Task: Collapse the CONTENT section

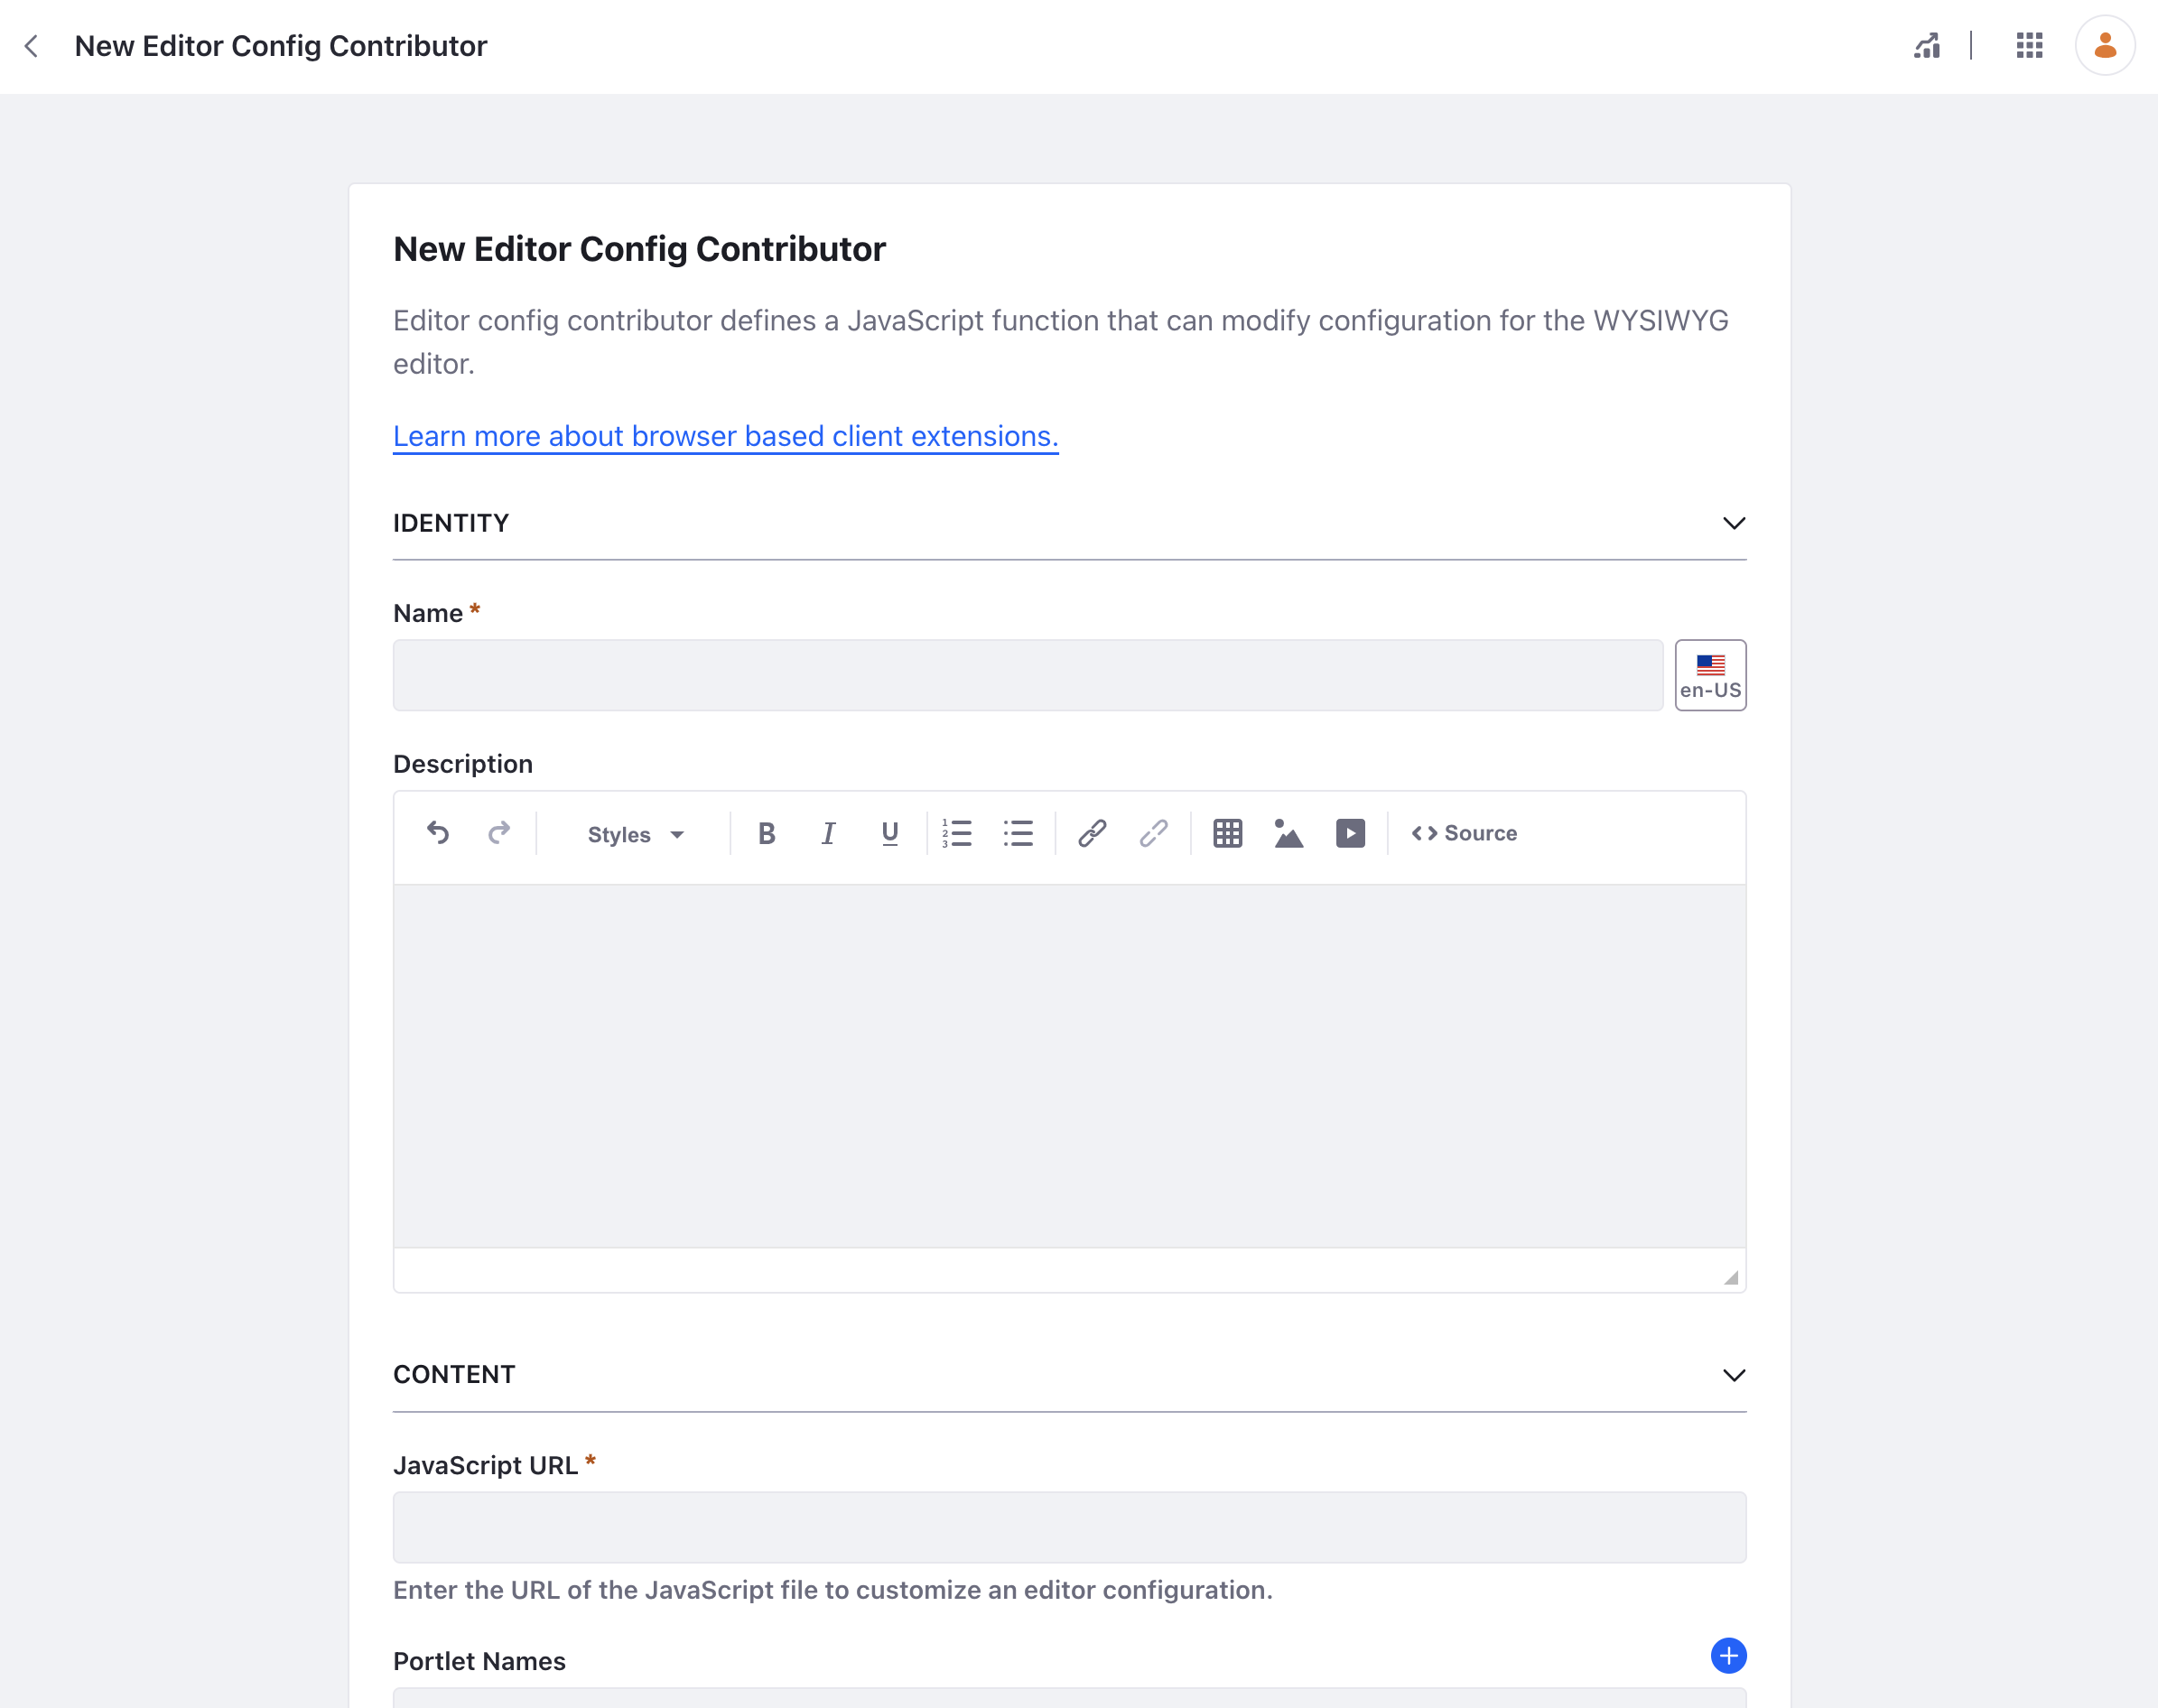Action: click(1733, 1375)
